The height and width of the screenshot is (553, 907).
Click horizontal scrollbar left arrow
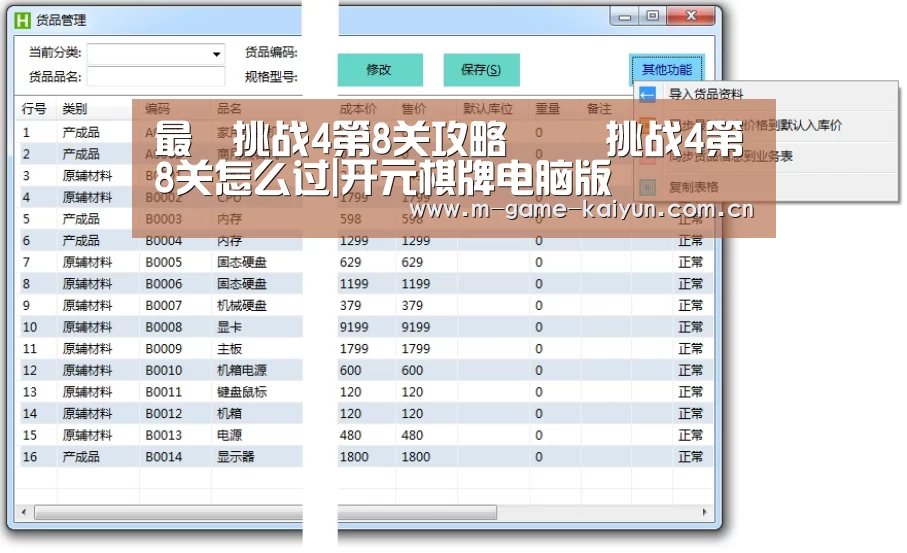[x=24, y=512]
